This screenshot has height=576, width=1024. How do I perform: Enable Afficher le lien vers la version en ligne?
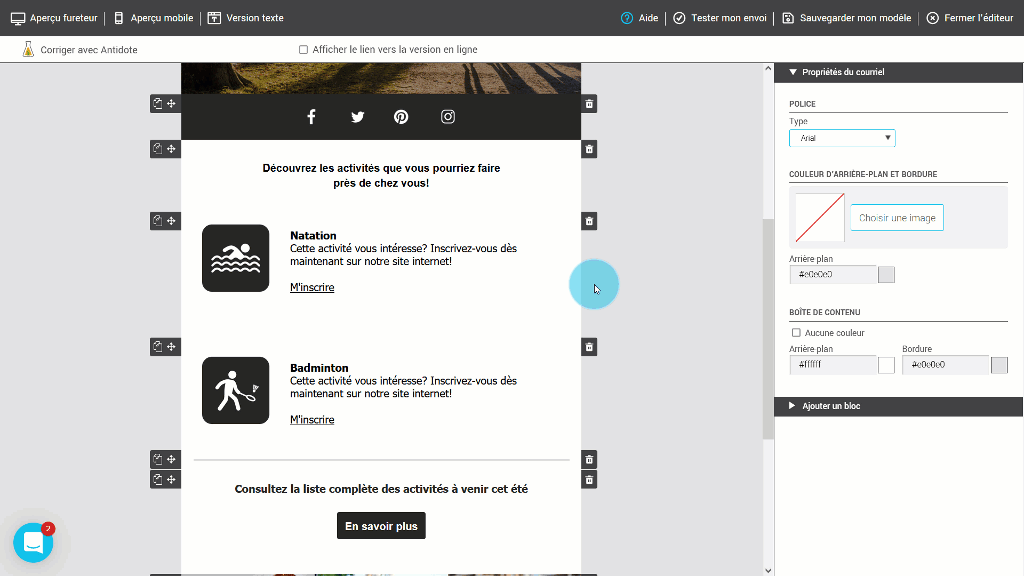[302, 49]
